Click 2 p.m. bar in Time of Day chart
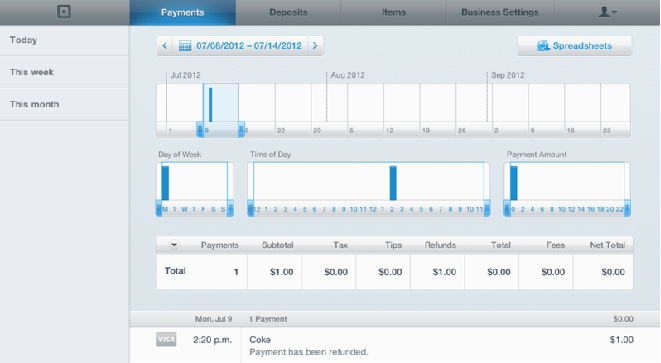The width and height of the screenshot is (661, 363). [393, 183]
